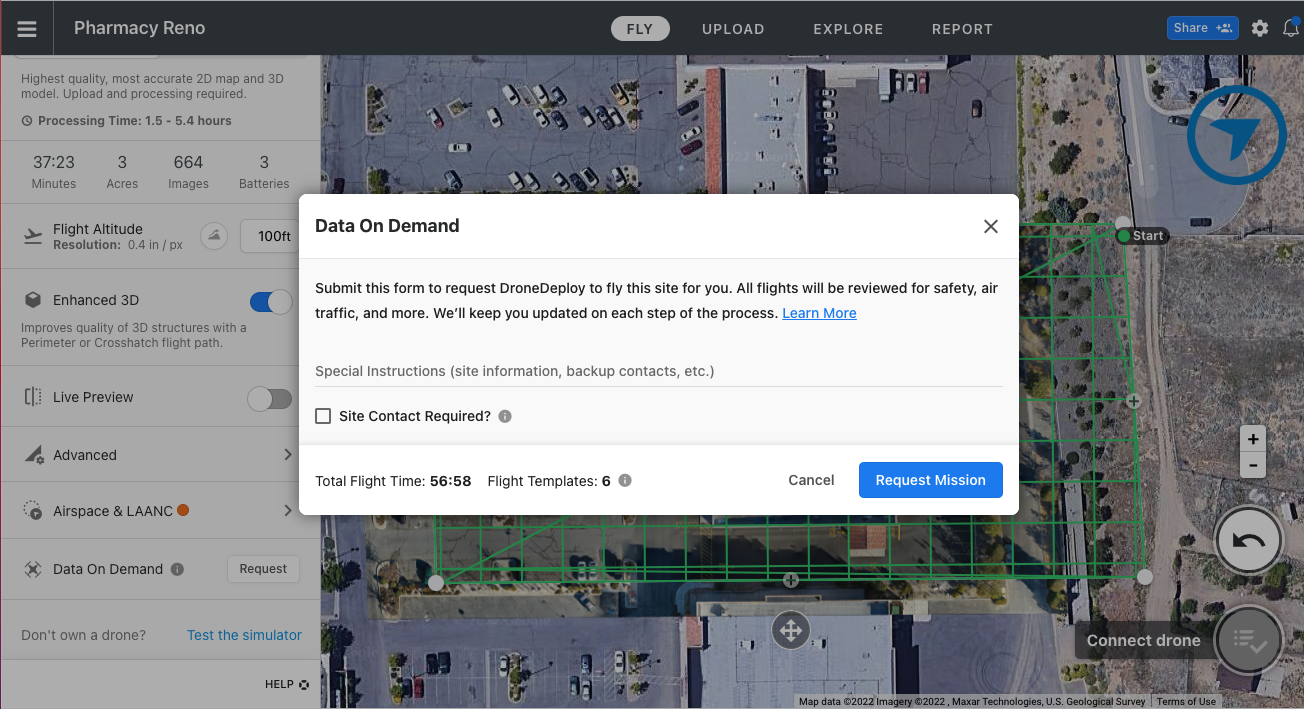The width and height of the screenshot is (1304, 709).
Task: Check the Site Contact Required checkbox
Action: pos(323,415)
